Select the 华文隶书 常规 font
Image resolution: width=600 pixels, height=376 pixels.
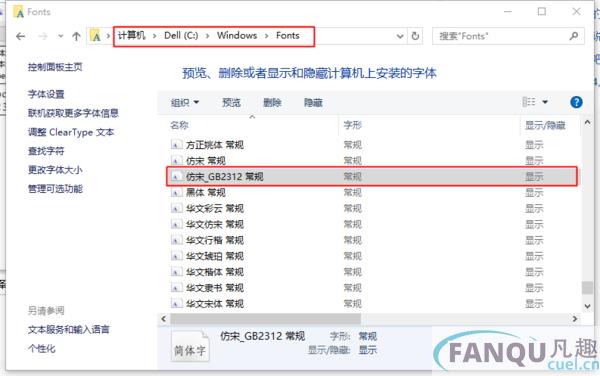tap(215, 288)
